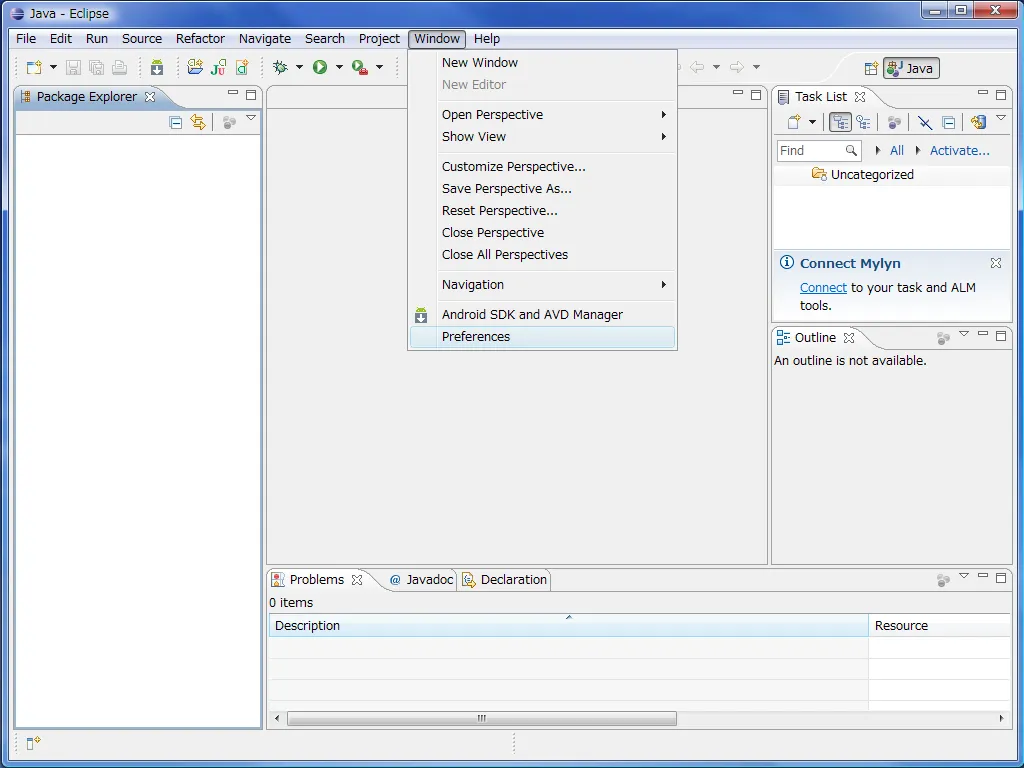Open the New Task dropdown arrow

click(812, 122)
